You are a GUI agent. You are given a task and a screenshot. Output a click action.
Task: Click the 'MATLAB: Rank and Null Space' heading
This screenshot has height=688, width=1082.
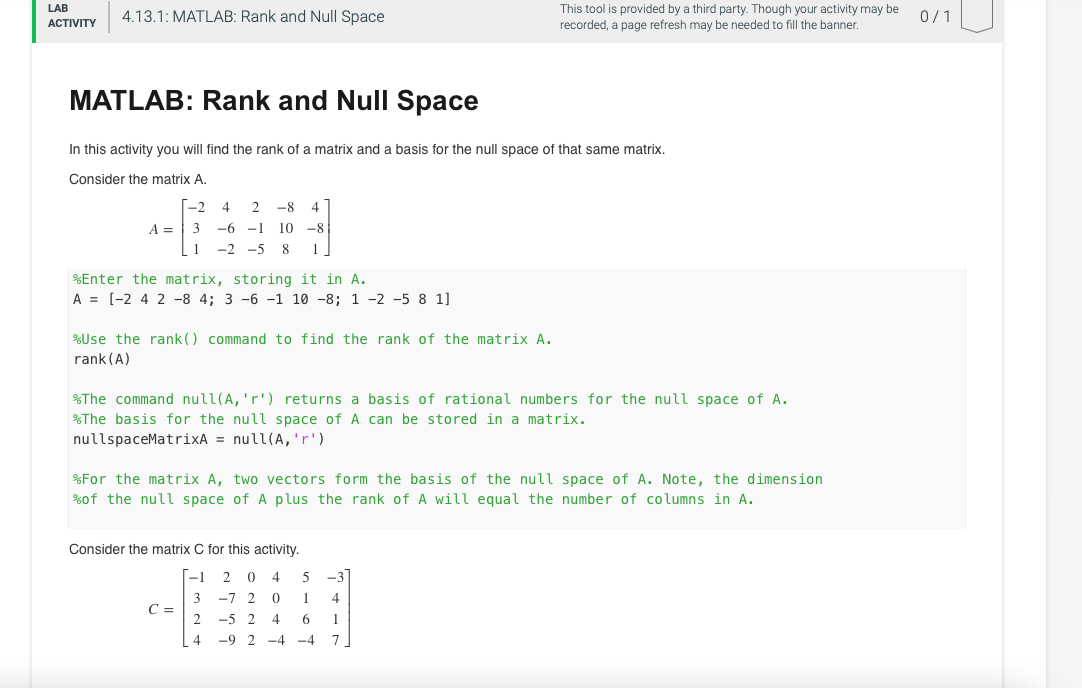274,101
